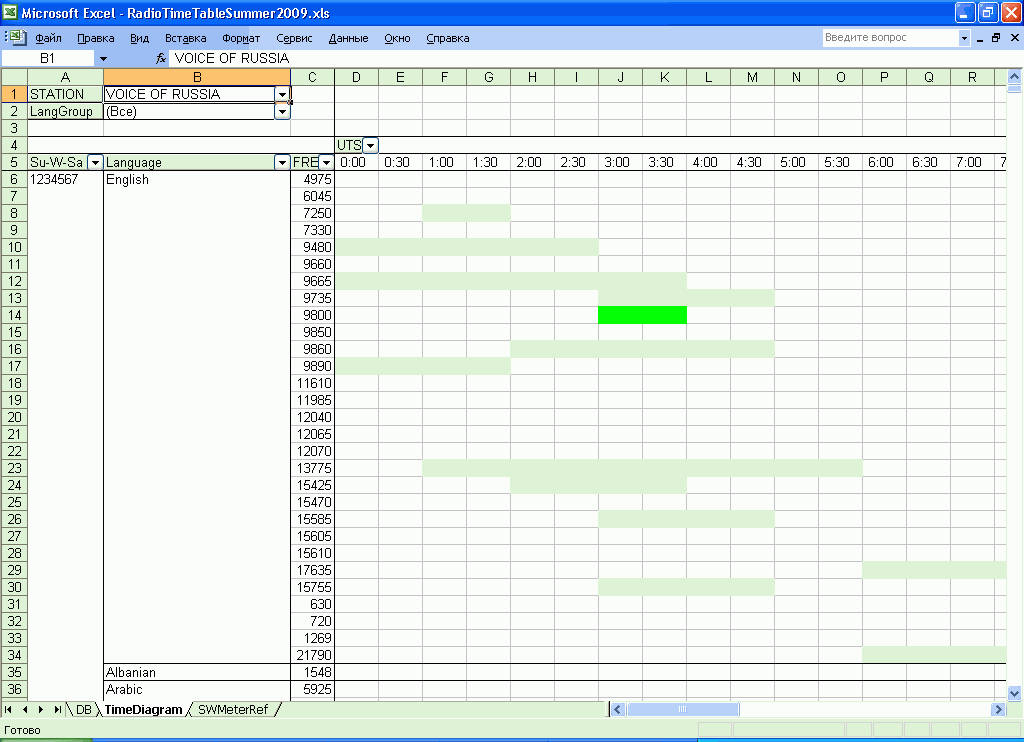Select column A by its header
The height and width of the screenshot is (742, 1024).
(65, 77)
